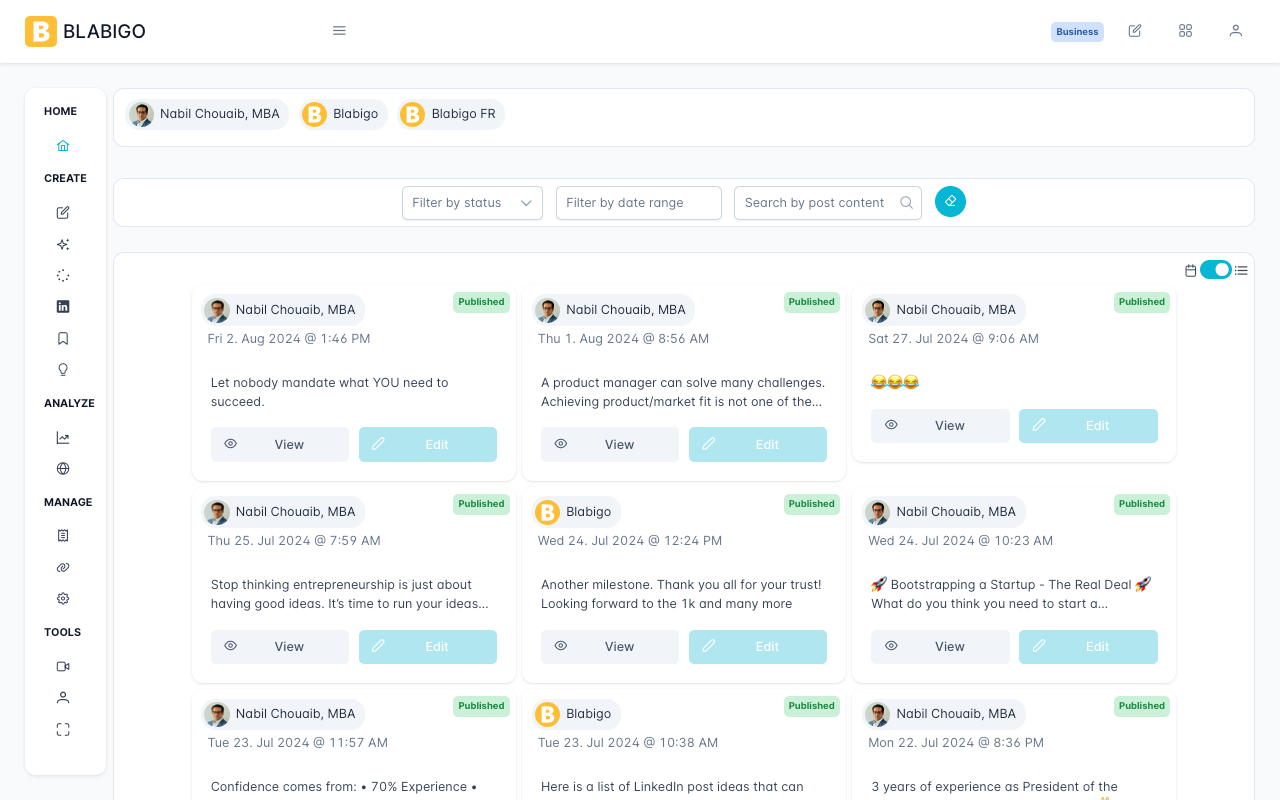The width and height of the screenshot is (1280, 800).
Task: View the Wed 24. Jul 10:23 AM post
Action: (x=940, y=647)
